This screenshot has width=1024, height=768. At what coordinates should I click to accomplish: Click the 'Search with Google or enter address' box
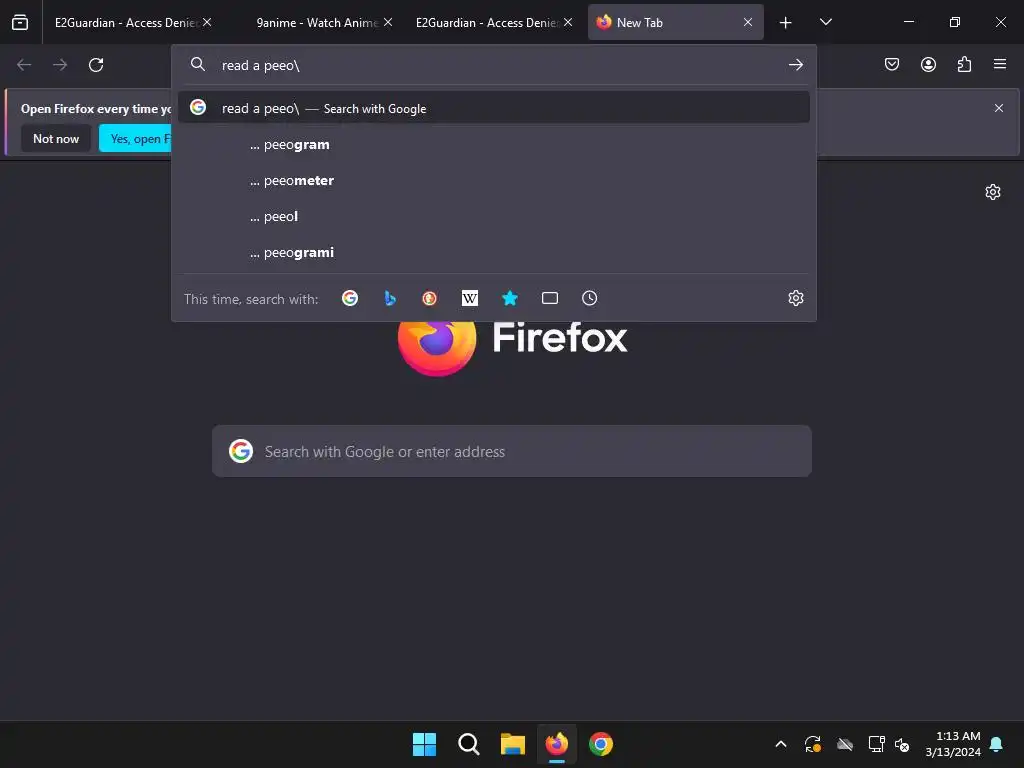512,451
